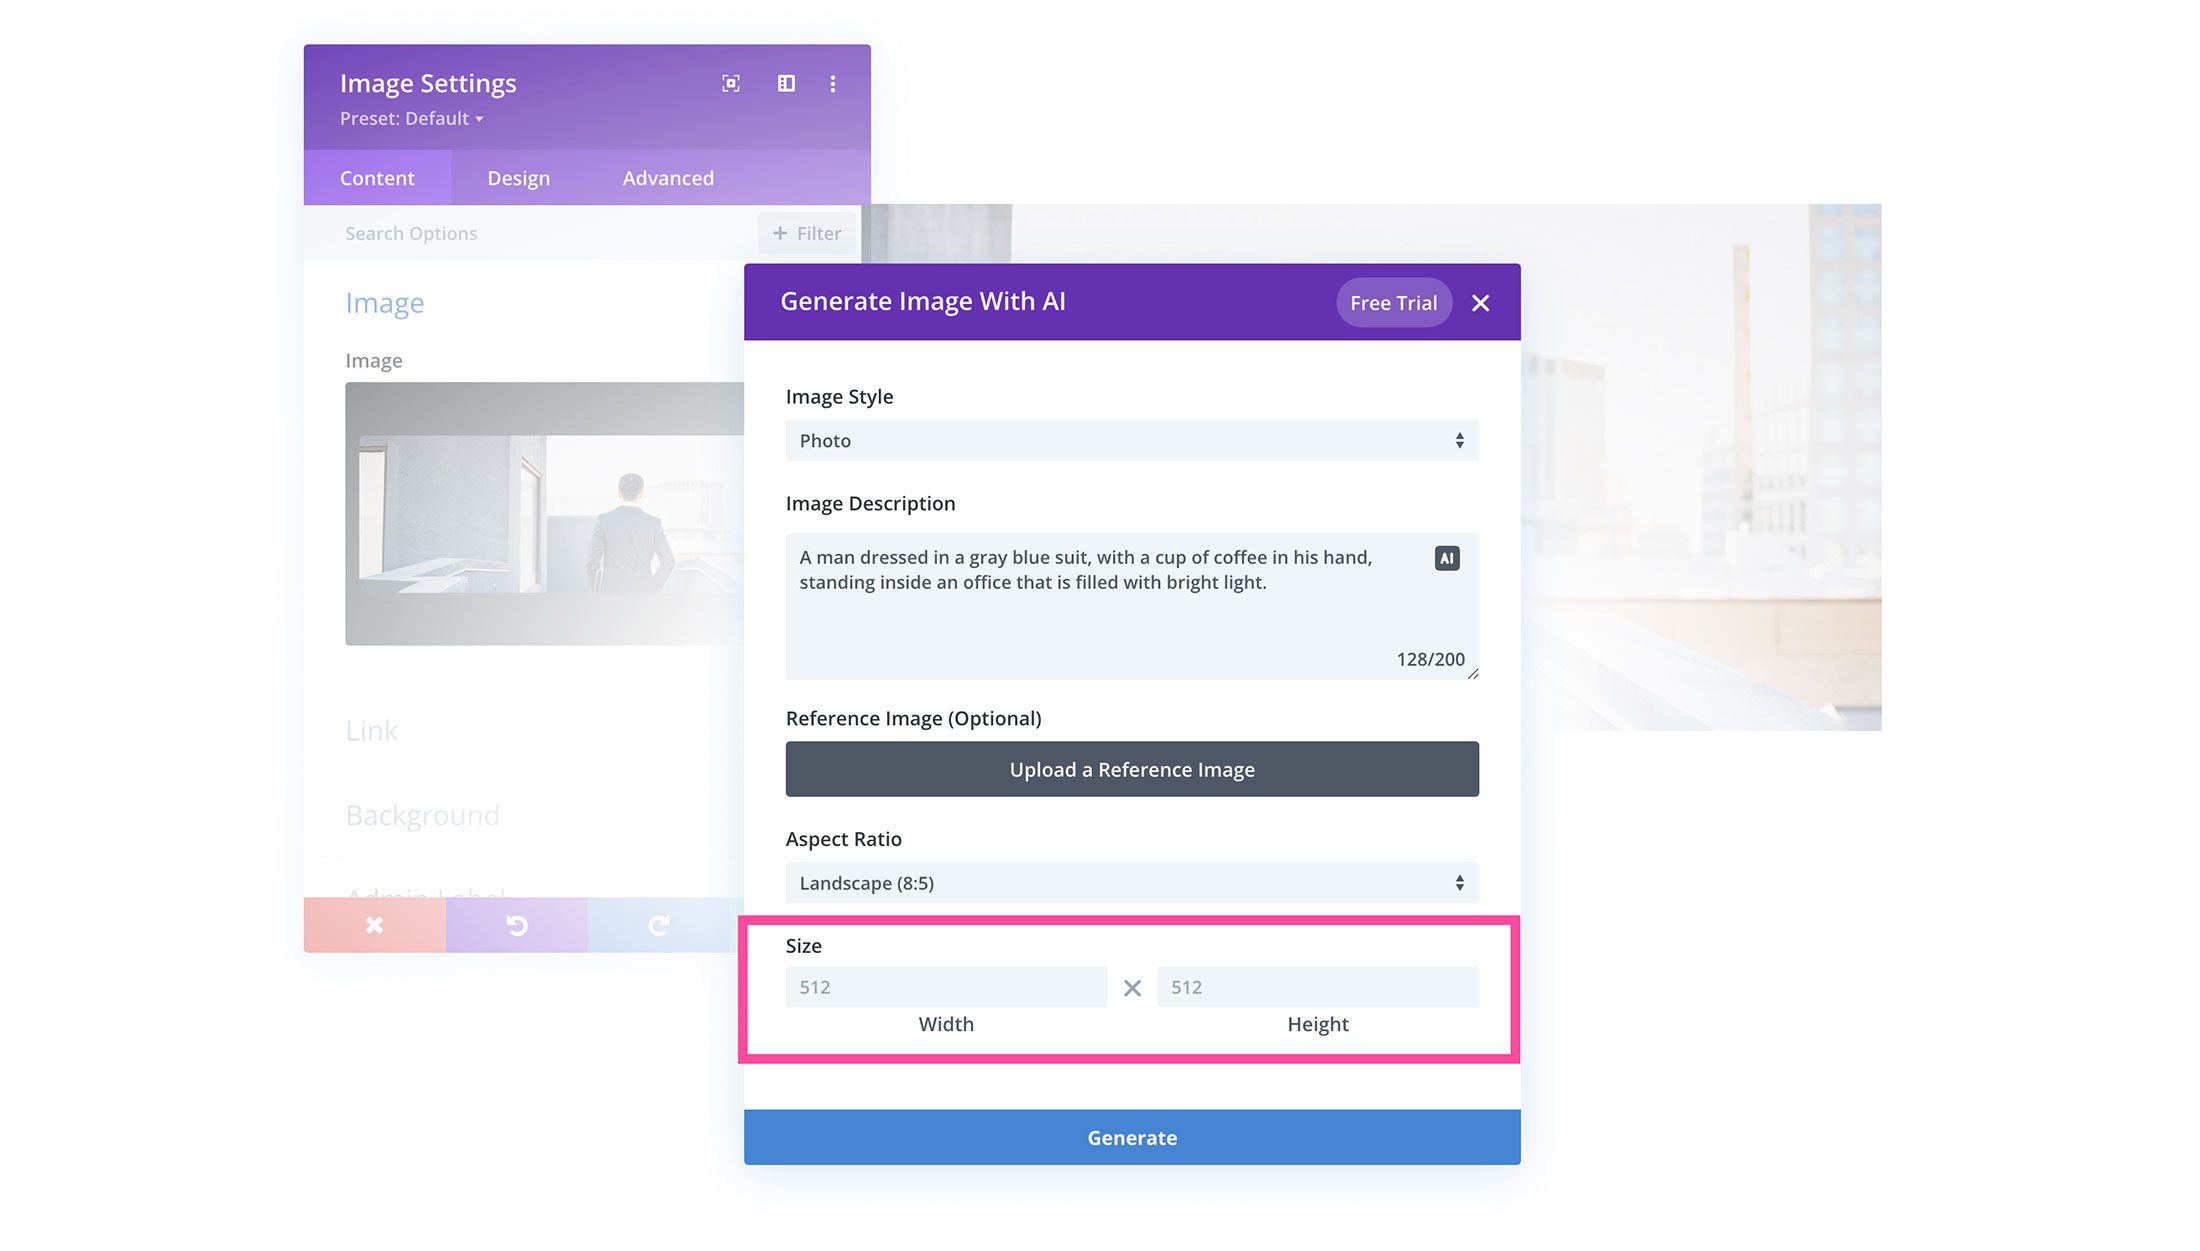The image size is (2200, 1251).
Task: Click the clear/cancel X icon at bottom toolbar
Action: tap(375, 925)
